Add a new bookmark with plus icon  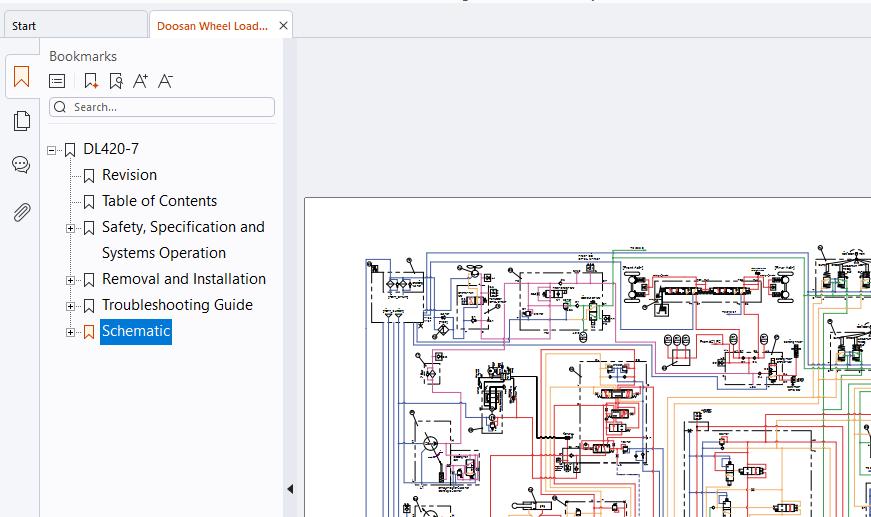pyautogui.click(x=91, y=81)
